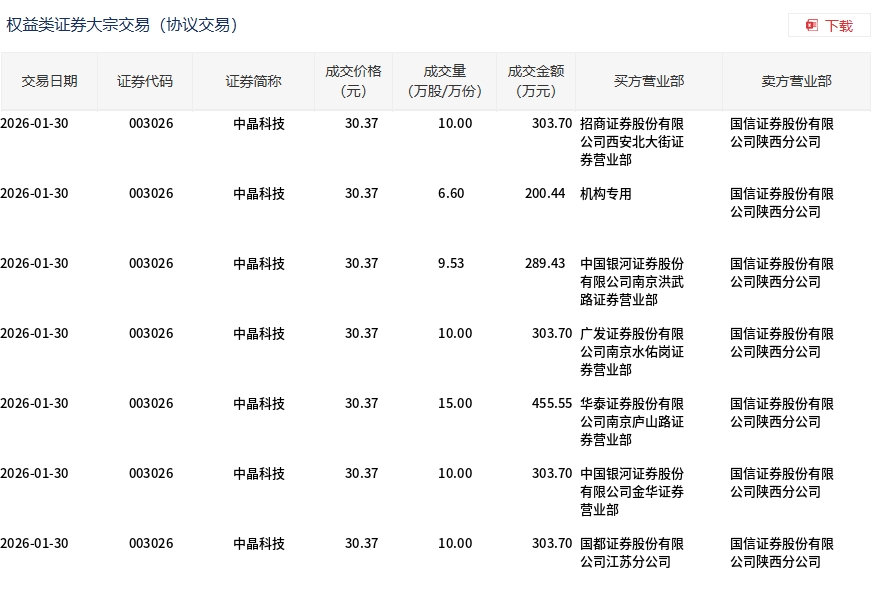The image size is (872, 602).
Task: Click the 下载 download button
Action: click(829, 26)
